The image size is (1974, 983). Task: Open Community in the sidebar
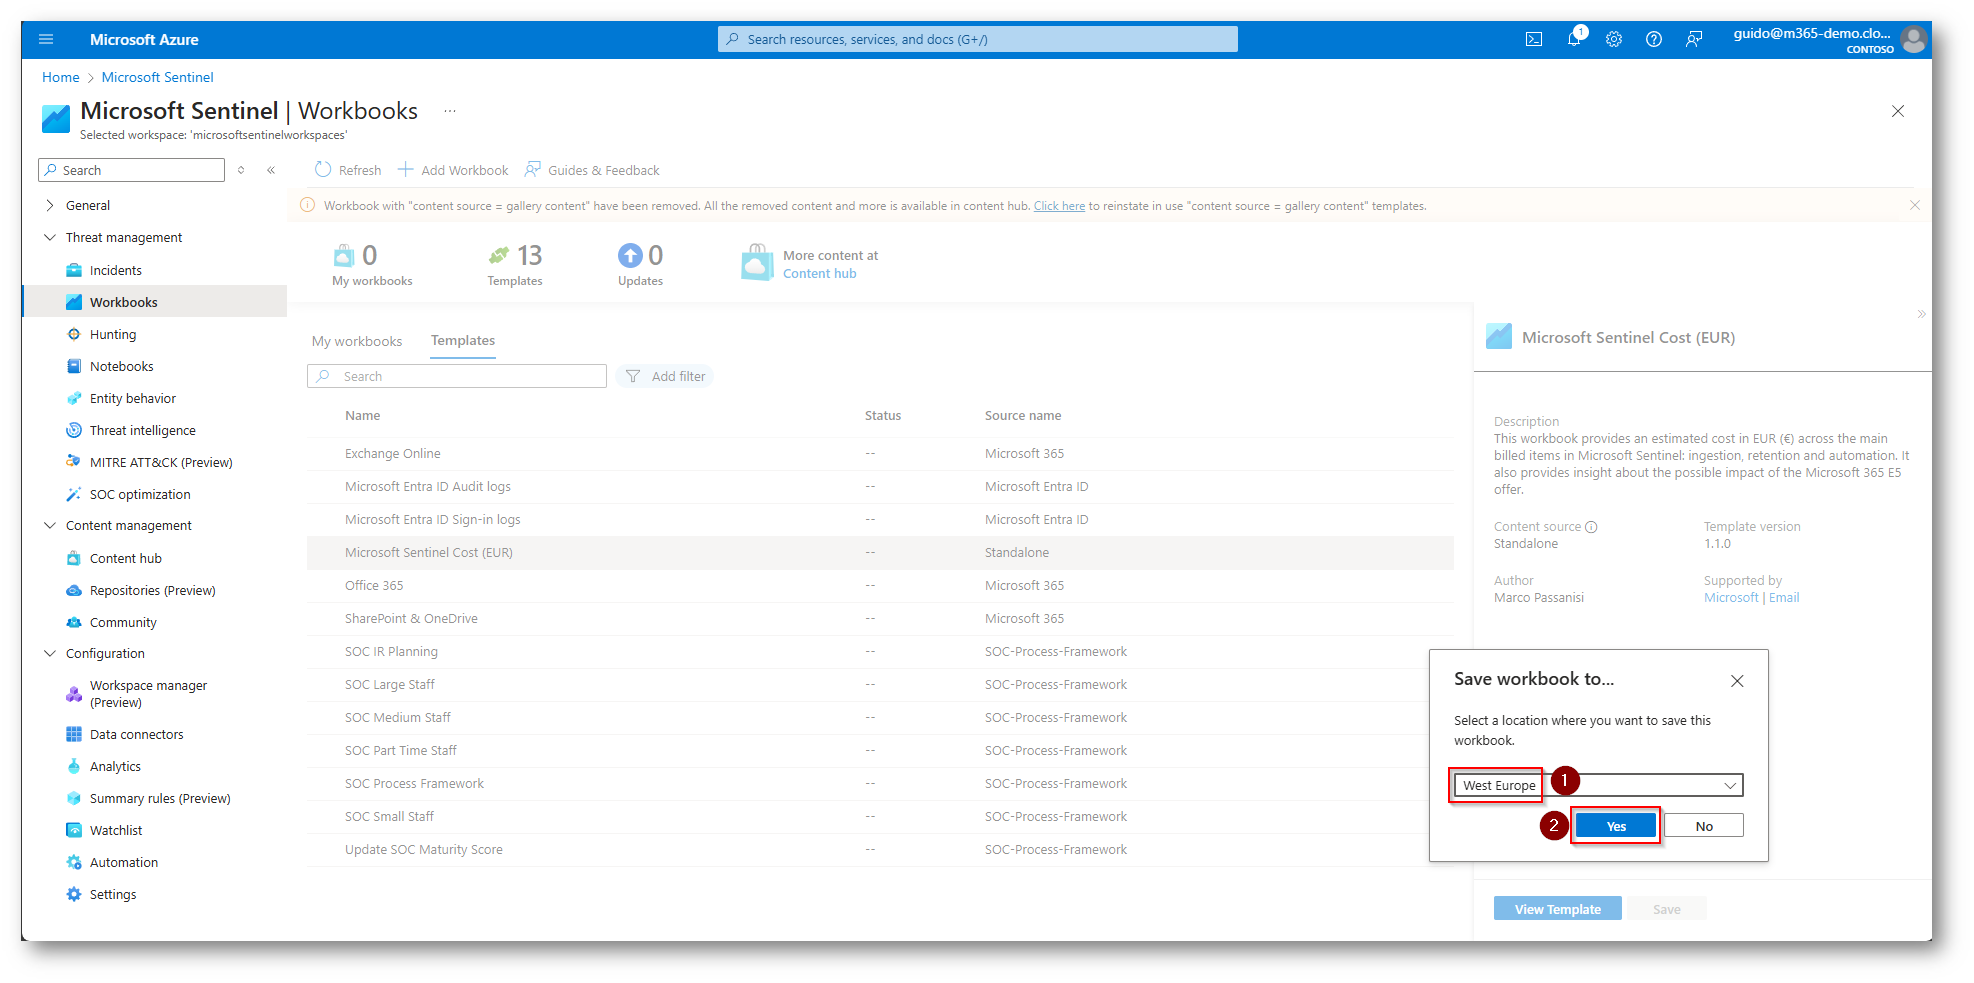123,622
